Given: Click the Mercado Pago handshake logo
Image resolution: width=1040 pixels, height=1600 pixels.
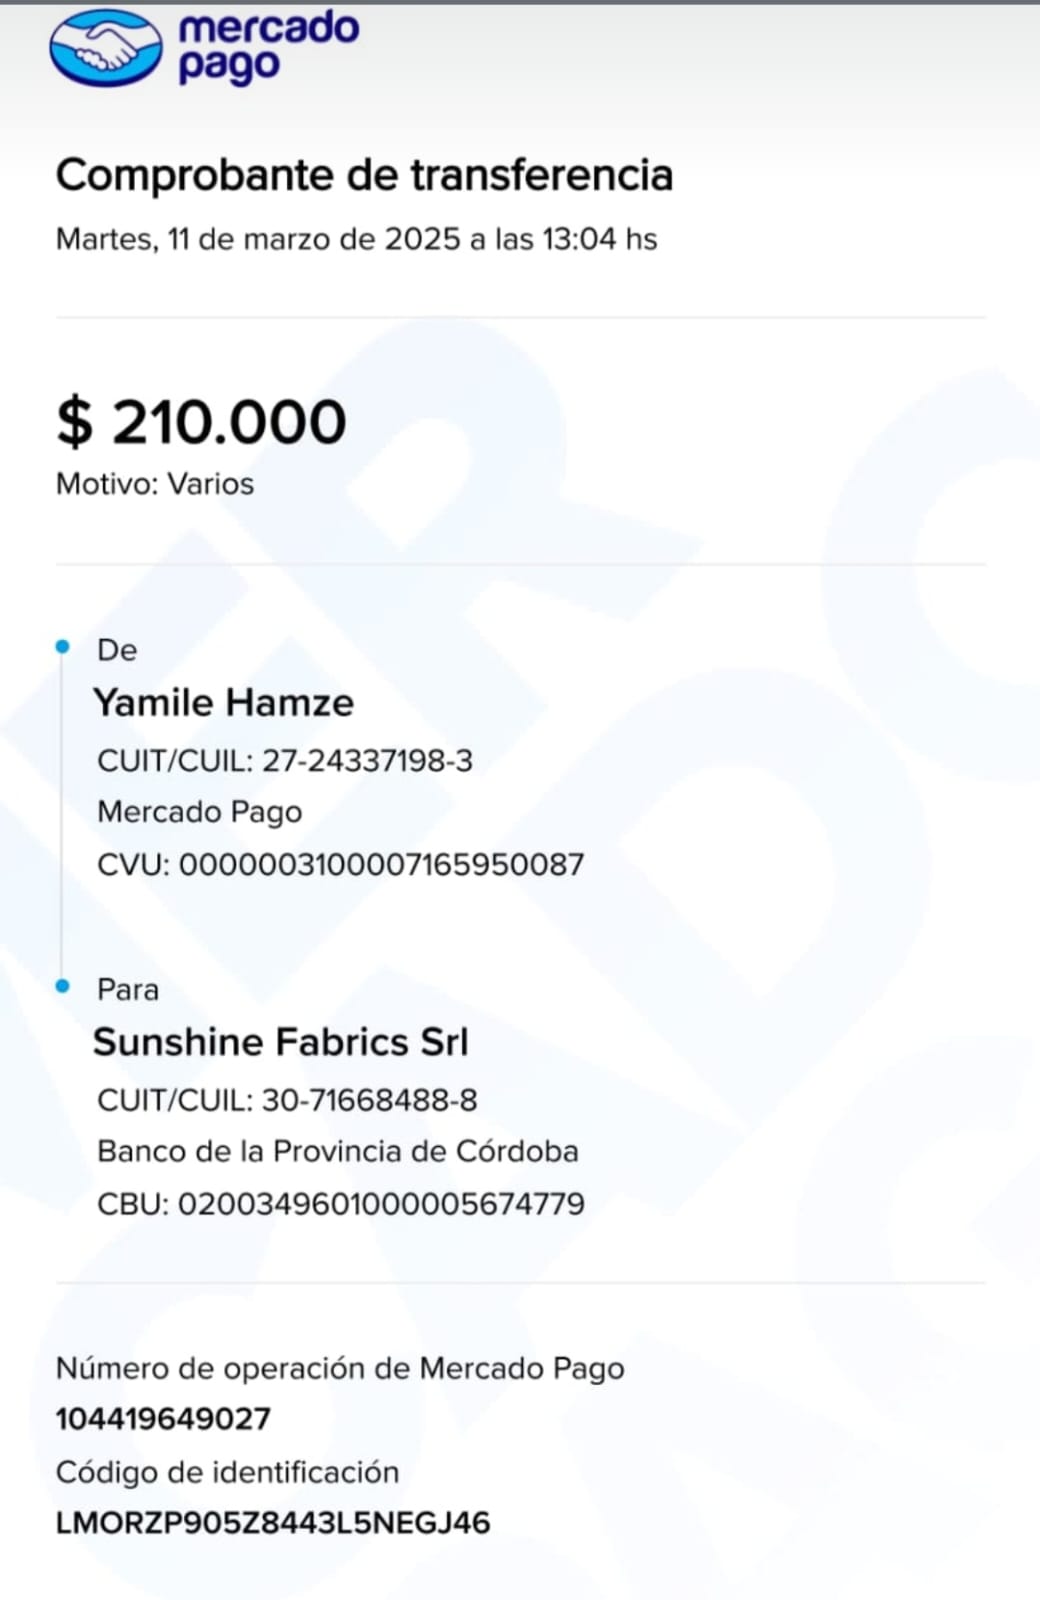Looking at the screenshot, I should click(105, 48).
